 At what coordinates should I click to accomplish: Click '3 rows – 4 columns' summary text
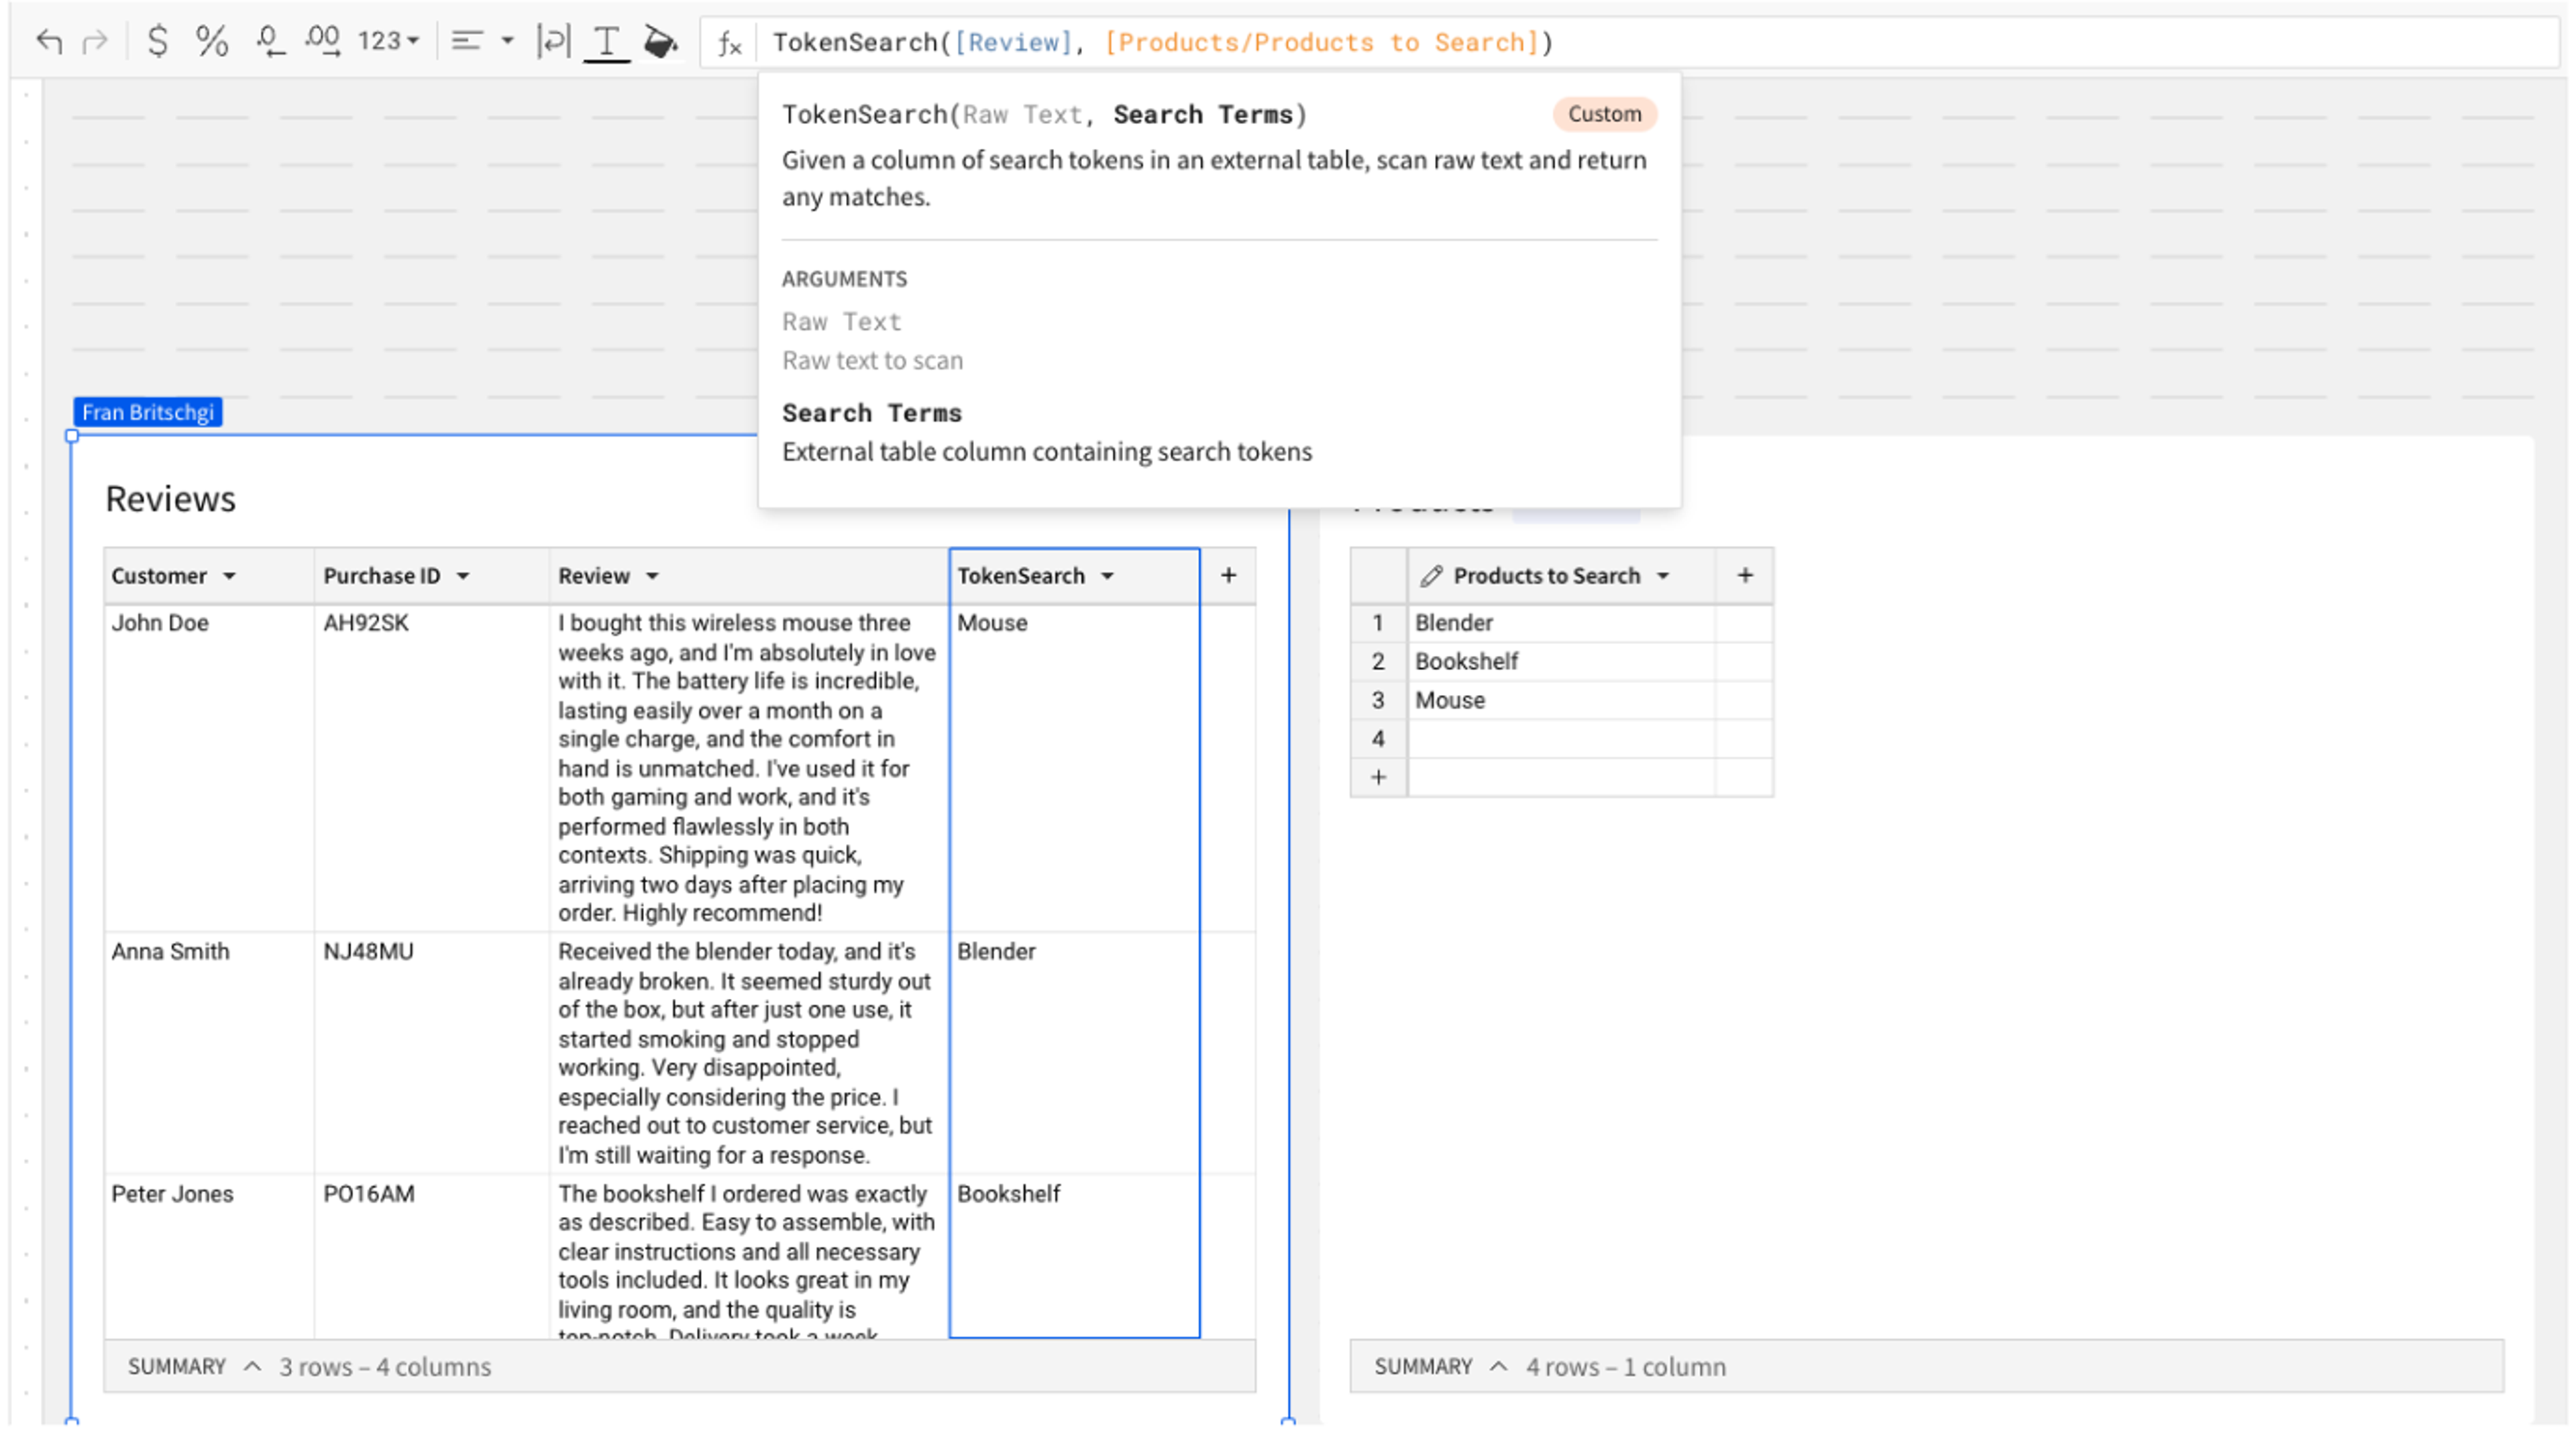point(385,1366)
